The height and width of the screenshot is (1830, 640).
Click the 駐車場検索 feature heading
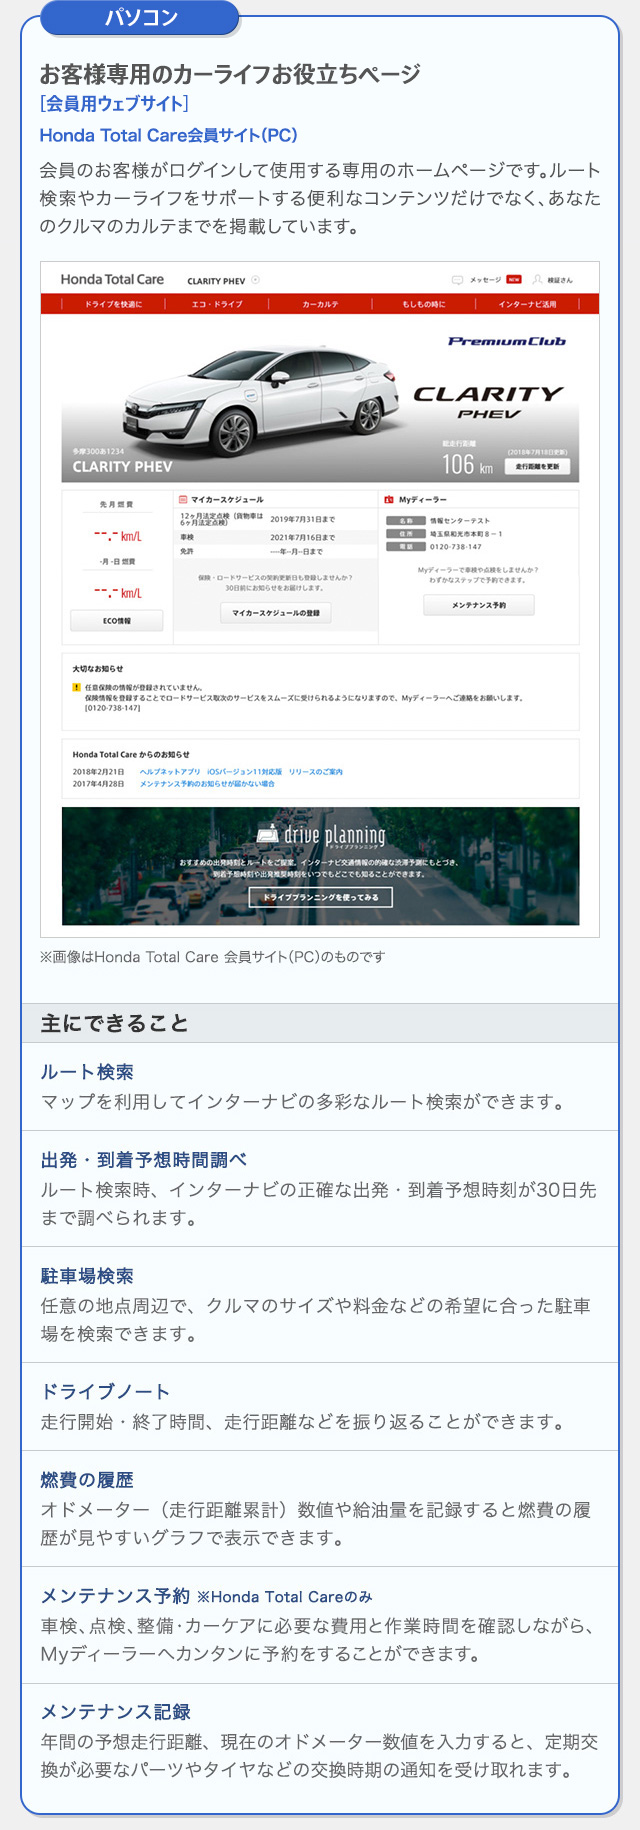pos(87,1275)
